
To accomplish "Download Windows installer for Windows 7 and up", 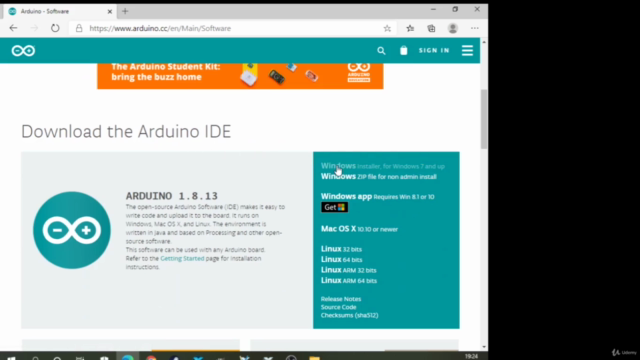I will (x=382, y=166).
